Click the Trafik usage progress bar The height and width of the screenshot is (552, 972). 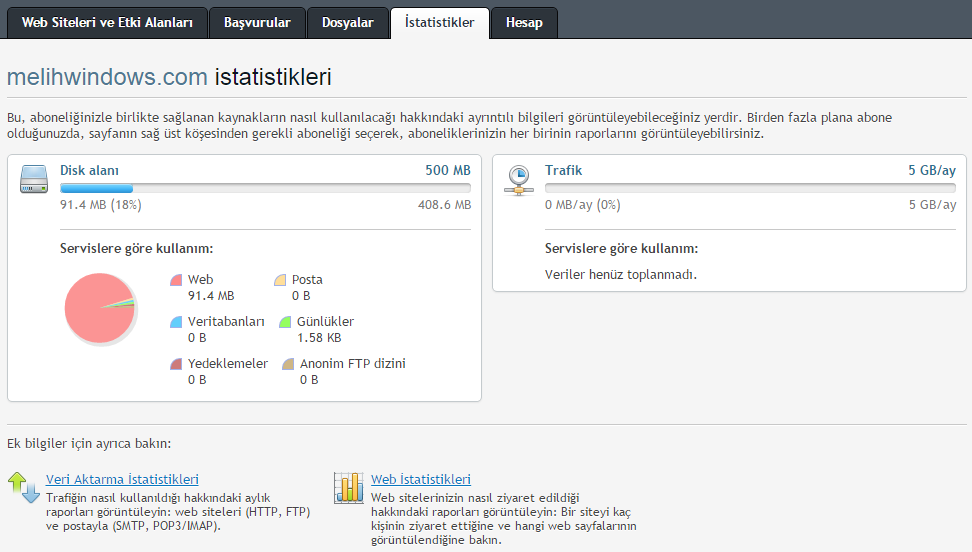tap(750, 188)
